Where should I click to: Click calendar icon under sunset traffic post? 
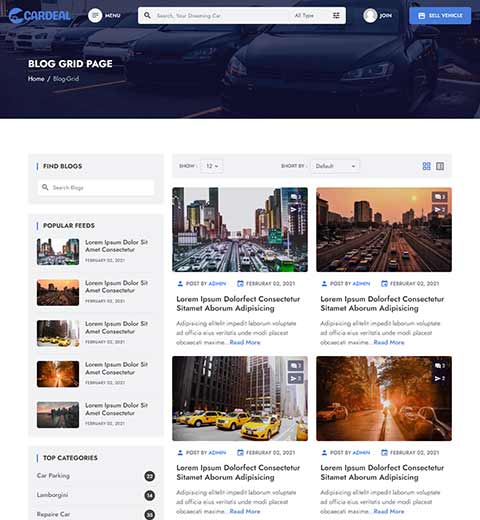tap(384, 284)
